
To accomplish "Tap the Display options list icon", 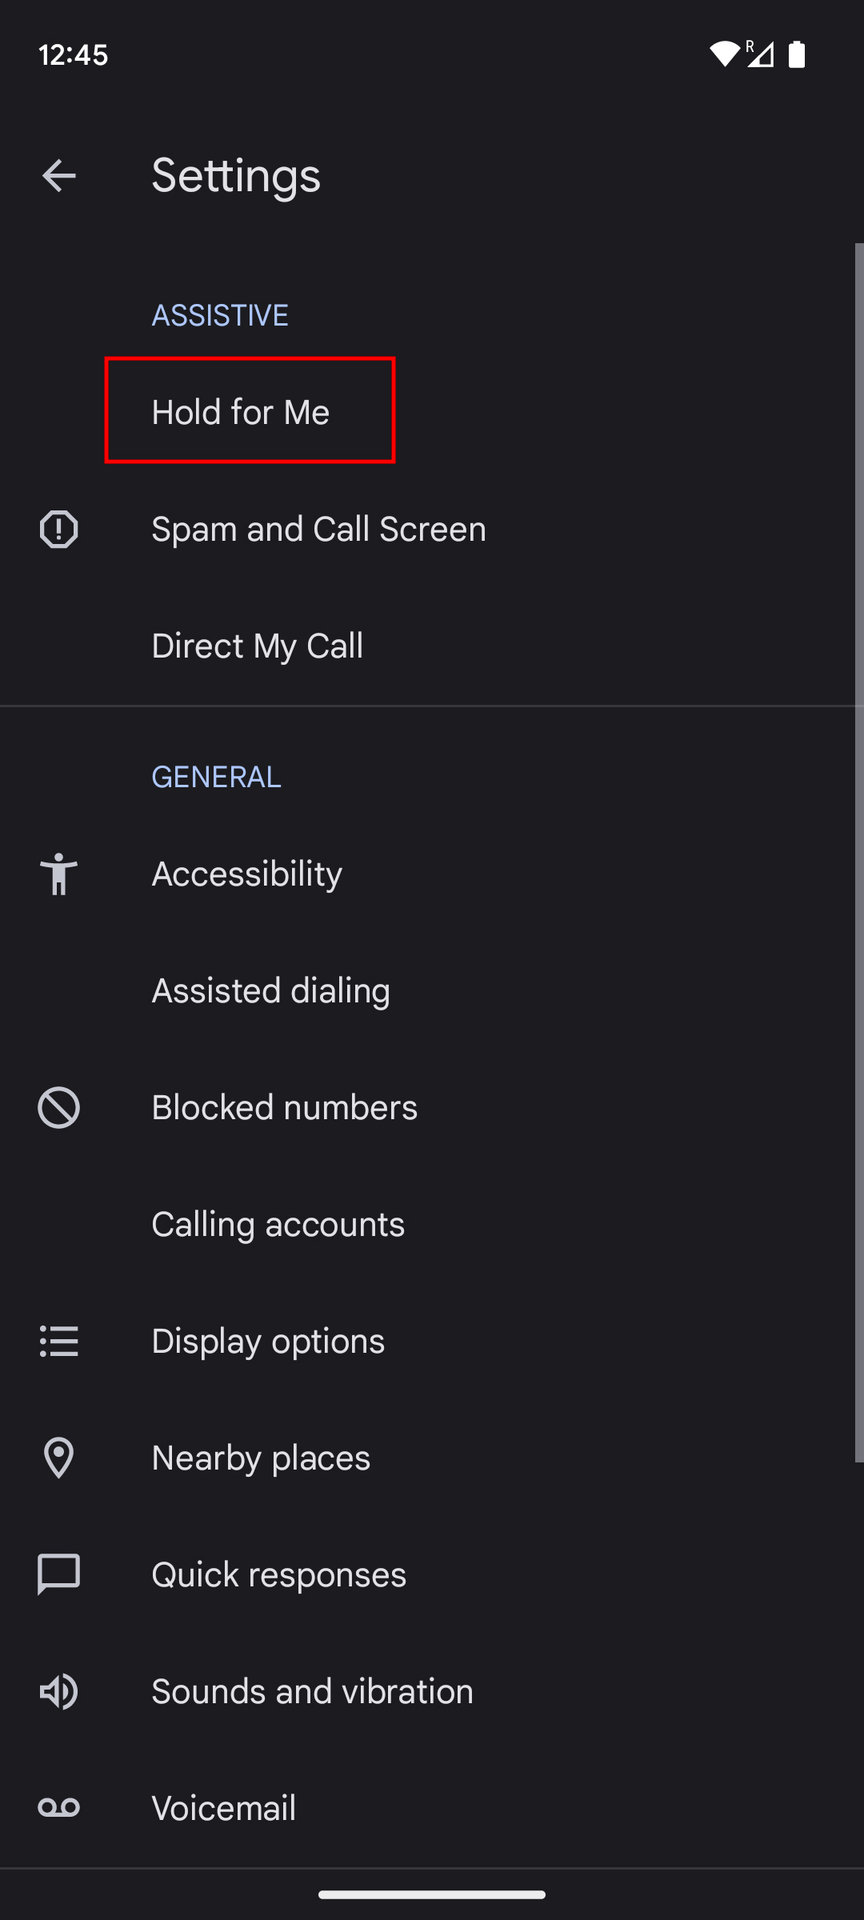I will [59, 1341].
